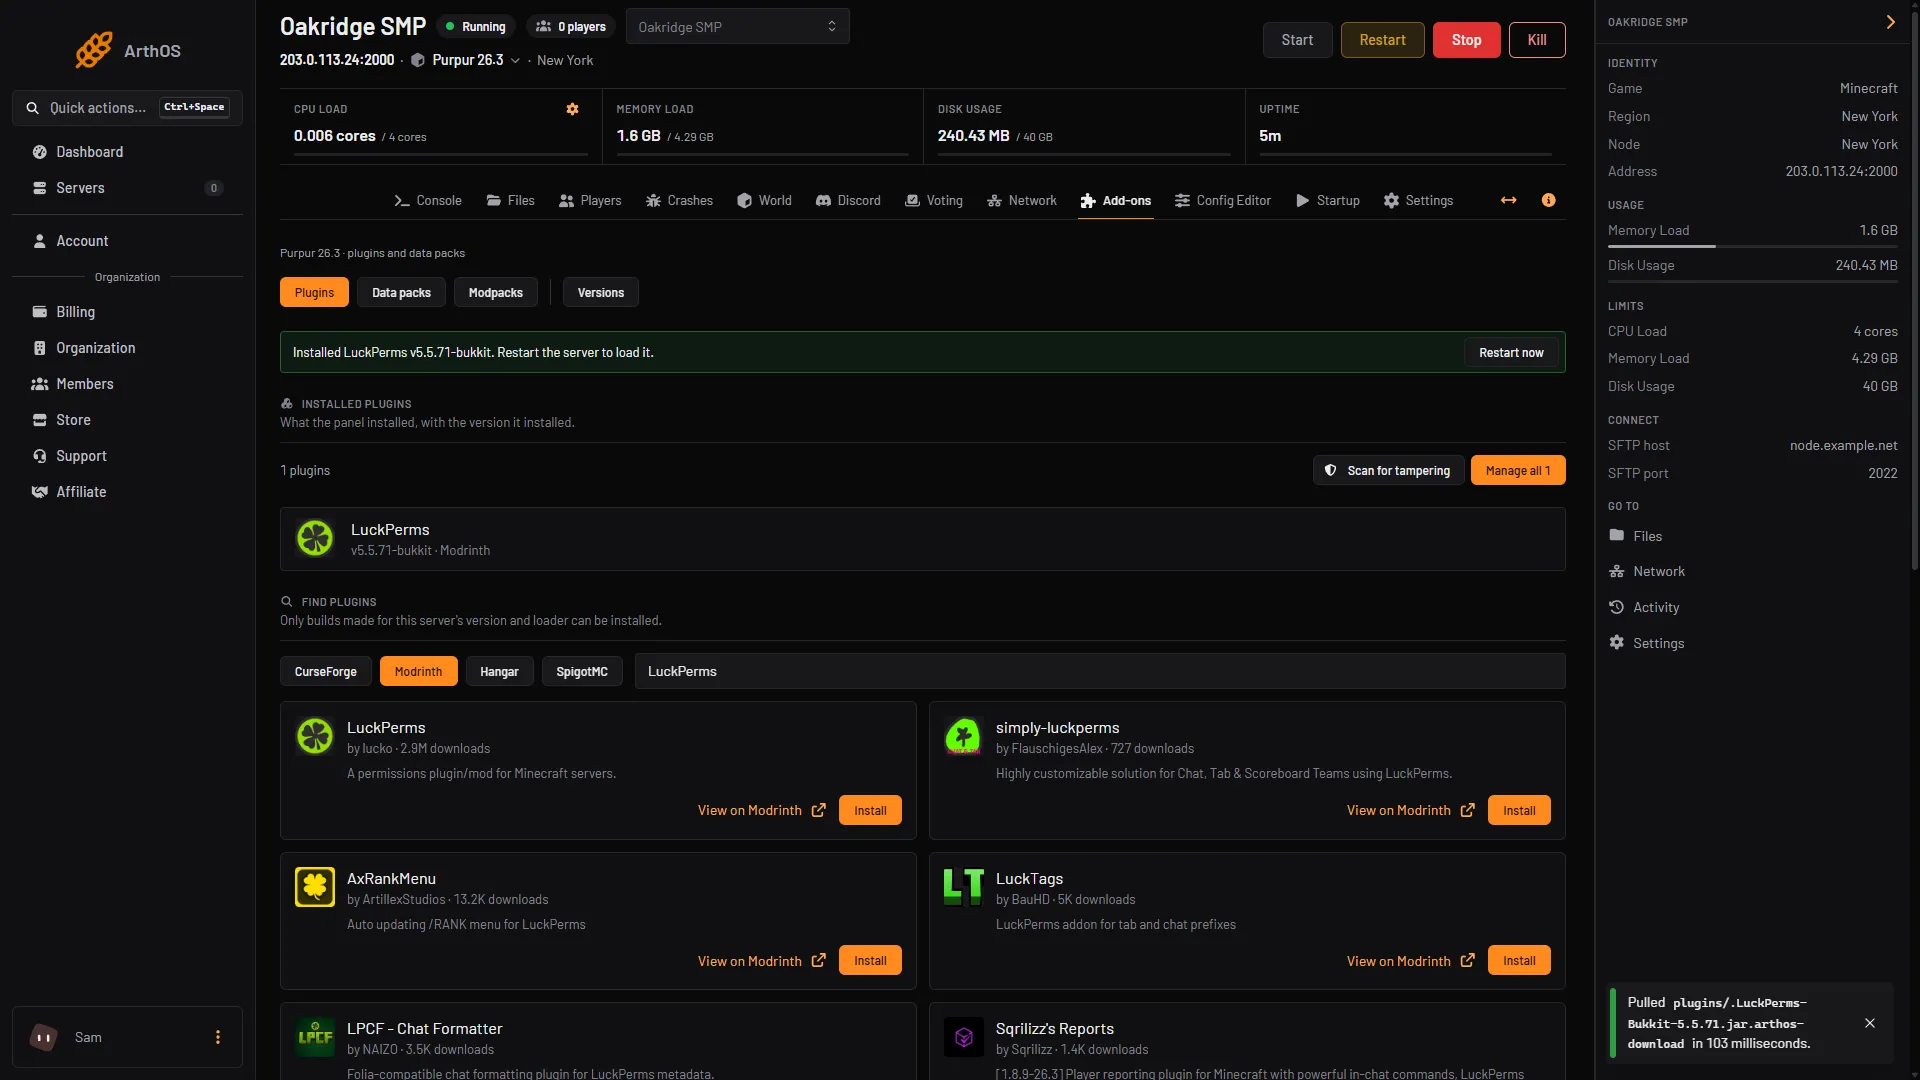
Task: Switch to Modpacks filter
Action: click(496, 292)
